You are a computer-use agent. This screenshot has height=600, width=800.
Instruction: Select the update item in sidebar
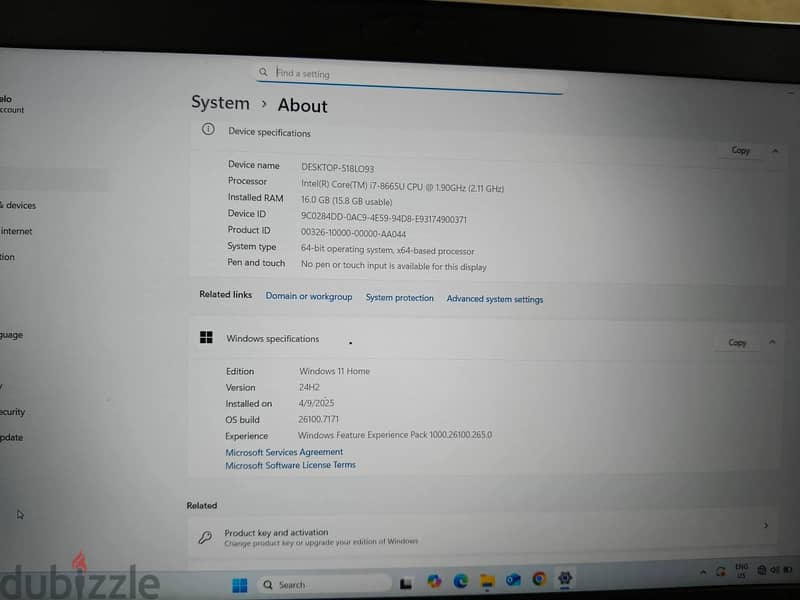[12, 437]
